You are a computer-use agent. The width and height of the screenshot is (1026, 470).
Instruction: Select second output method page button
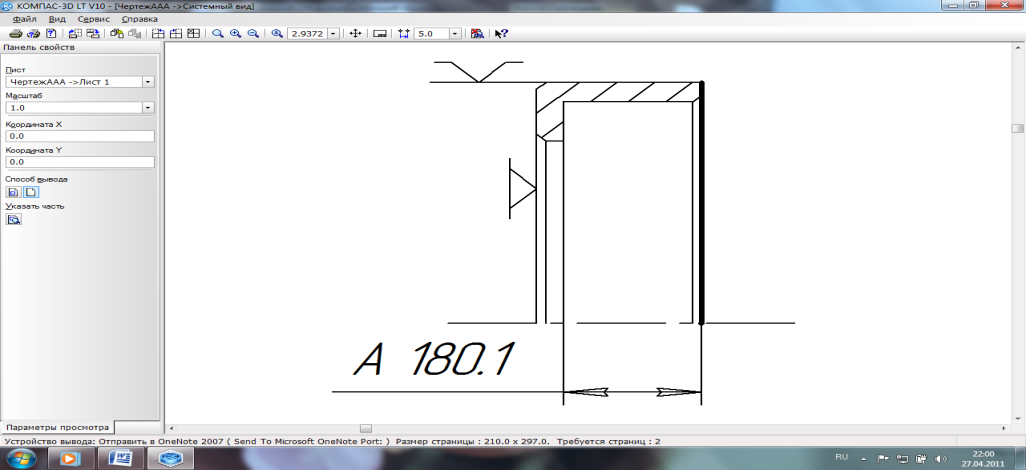[x=31, y=192]
